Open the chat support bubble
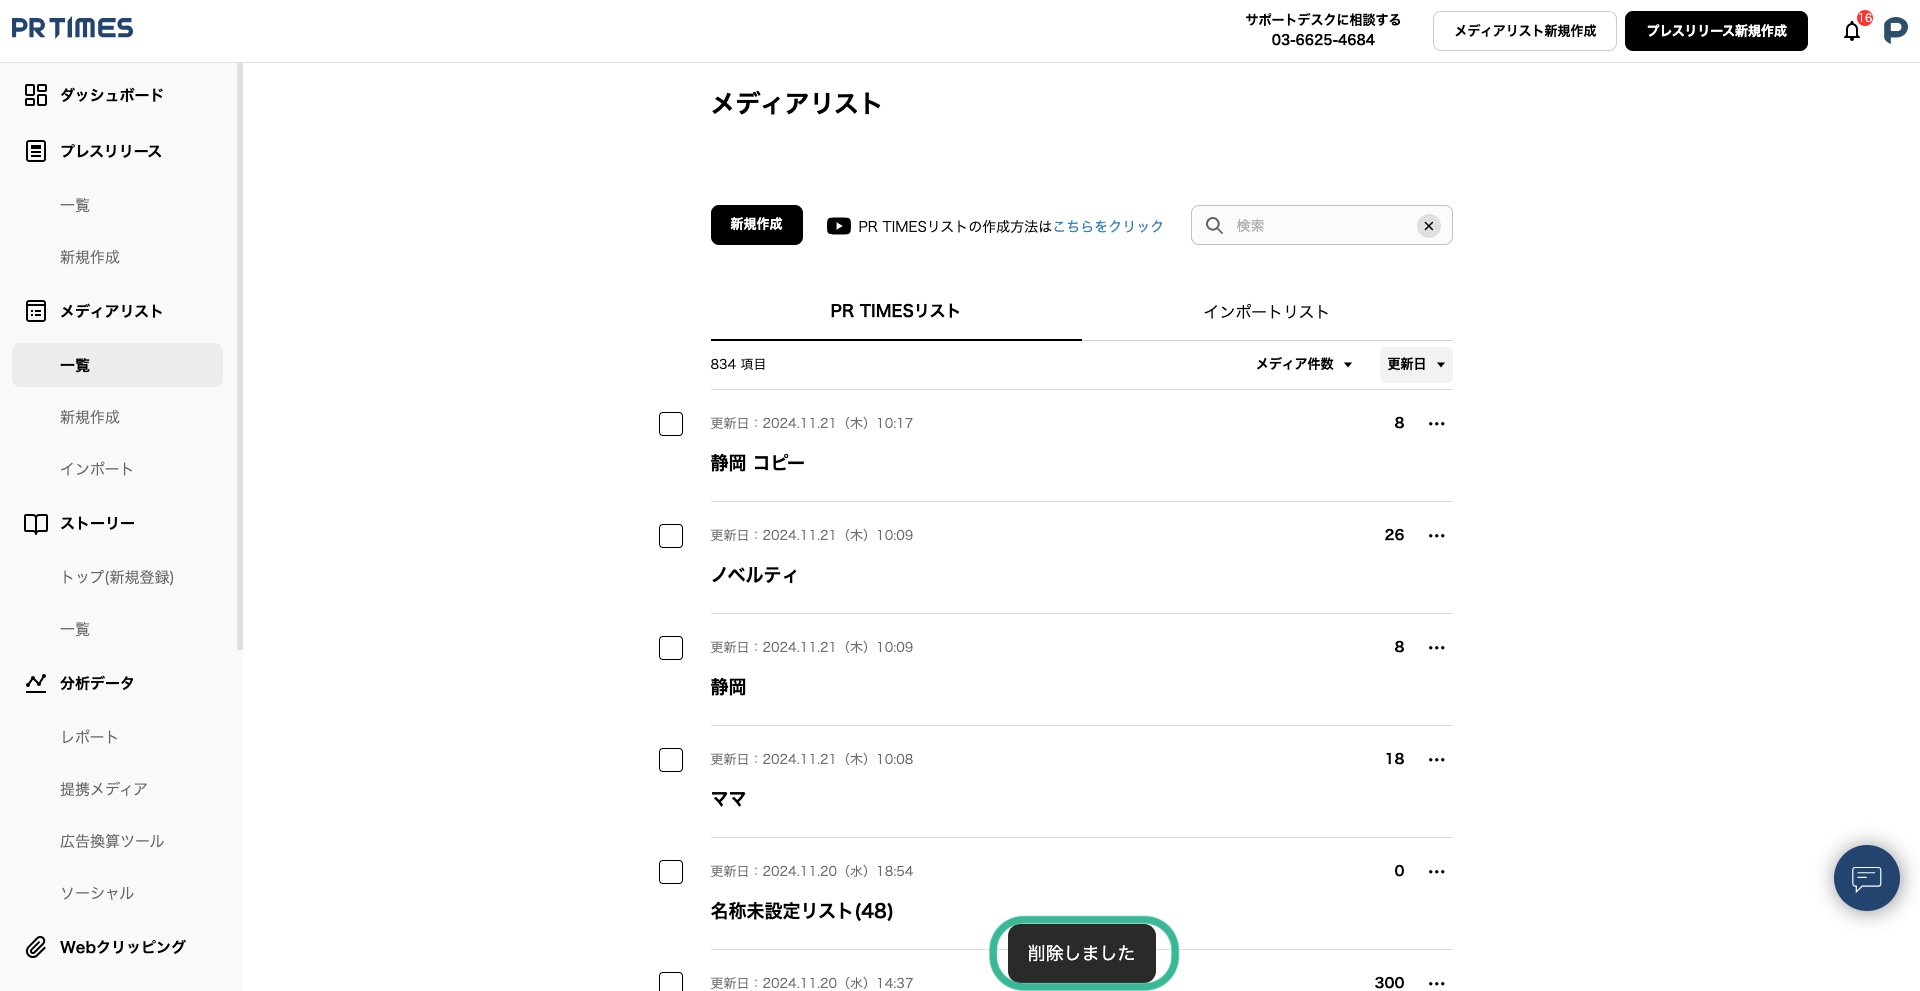This screenshot has height=991, width=1920. pyautogui.click(x=1866, y=878)
